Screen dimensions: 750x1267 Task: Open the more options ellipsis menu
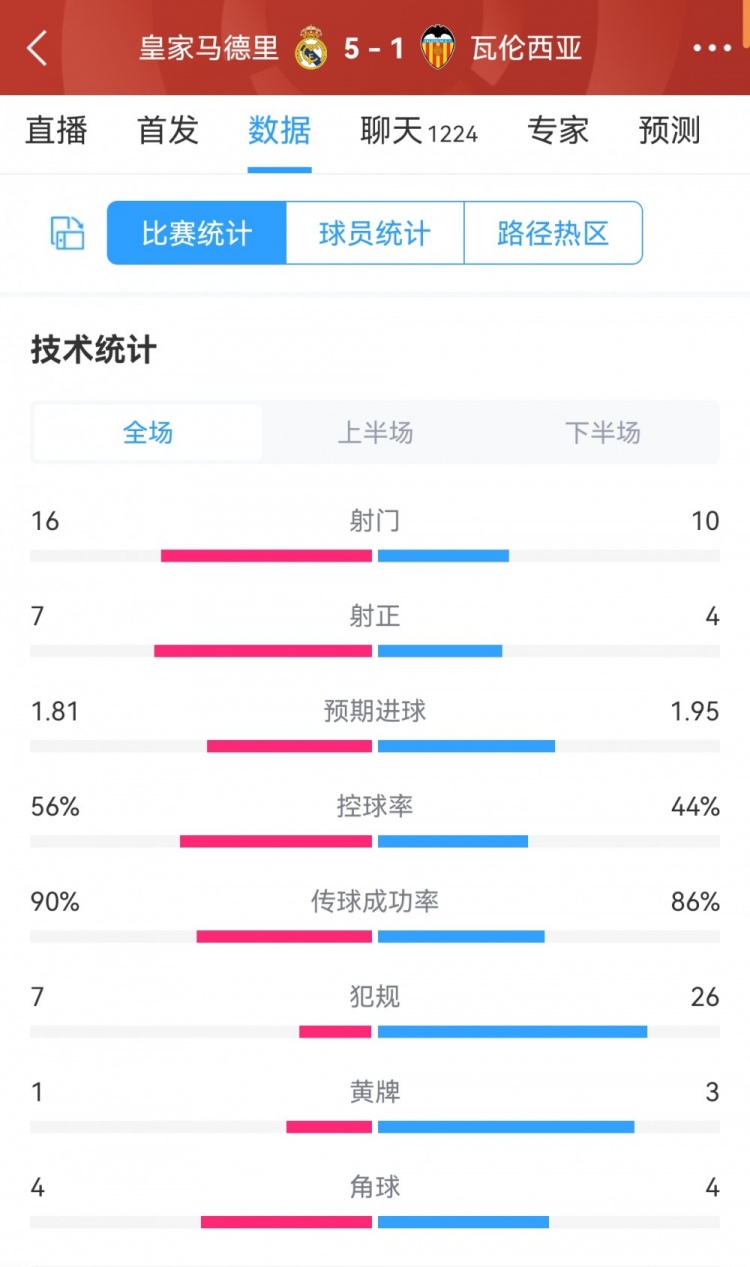(712, 46)
